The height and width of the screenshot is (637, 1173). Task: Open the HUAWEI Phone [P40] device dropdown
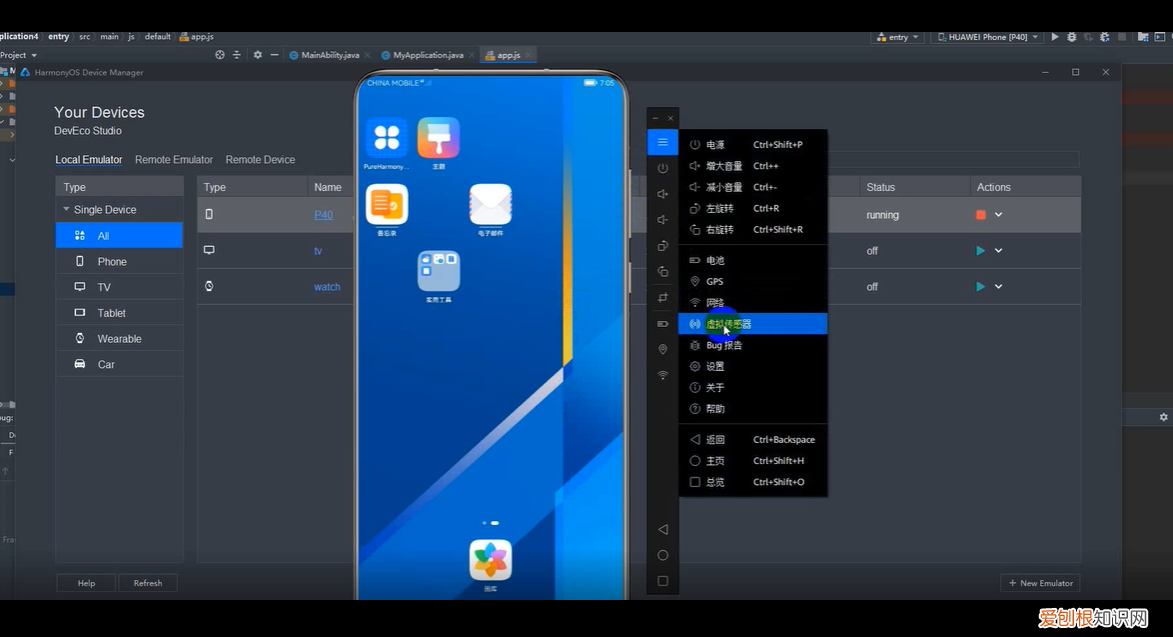pyautogui.click(x=986, y=37)
